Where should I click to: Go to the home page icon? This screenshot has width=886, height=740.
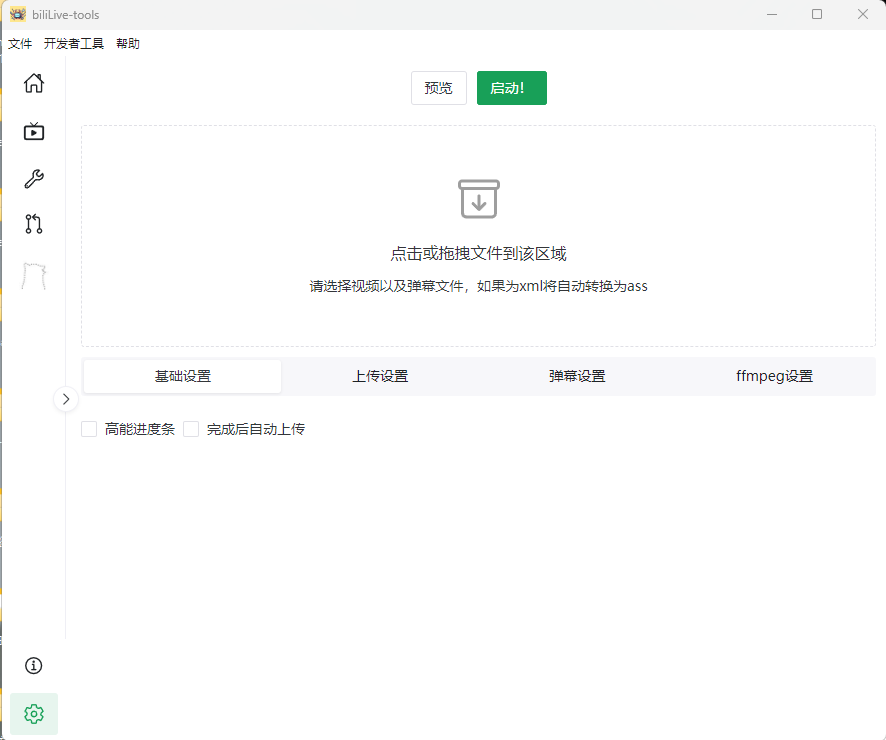coord(34,83)
